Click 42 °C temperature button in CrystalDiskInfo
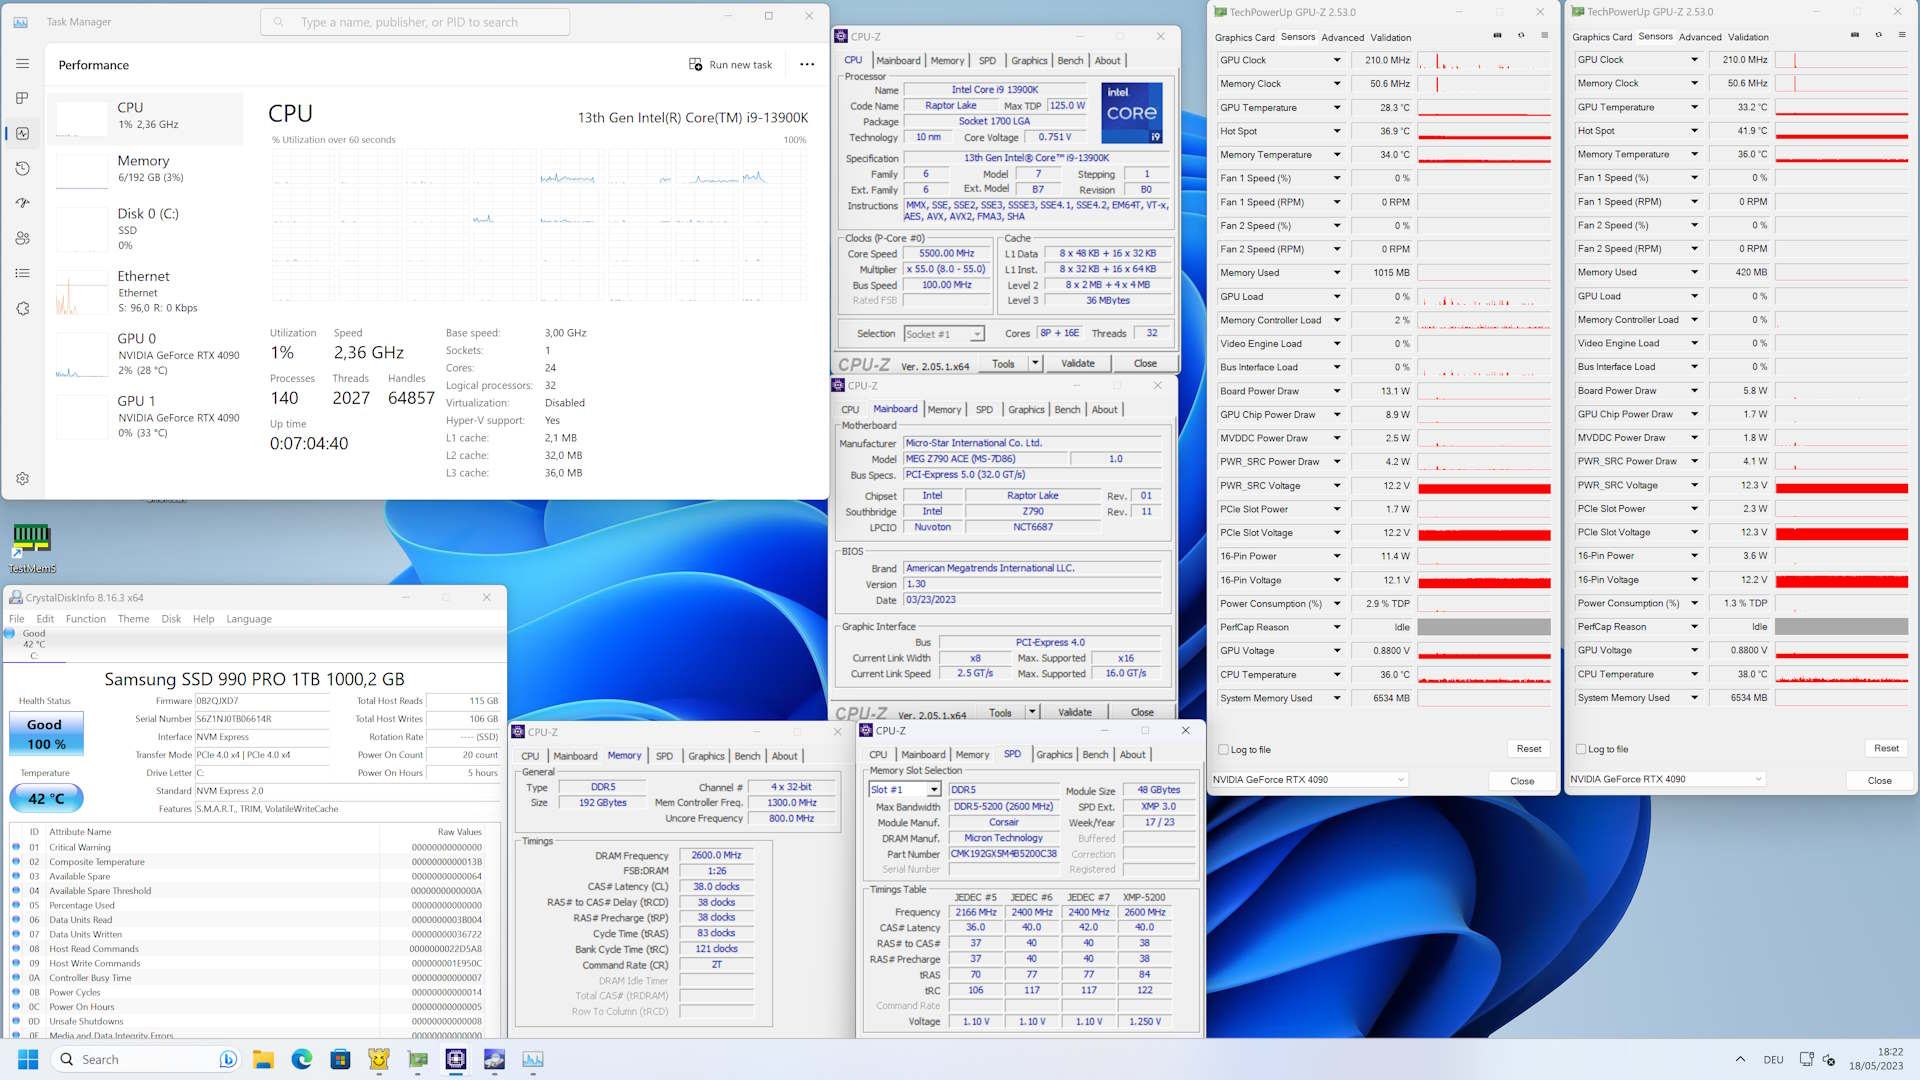This screenshot has height=1080, width=1920. point(46,798)
